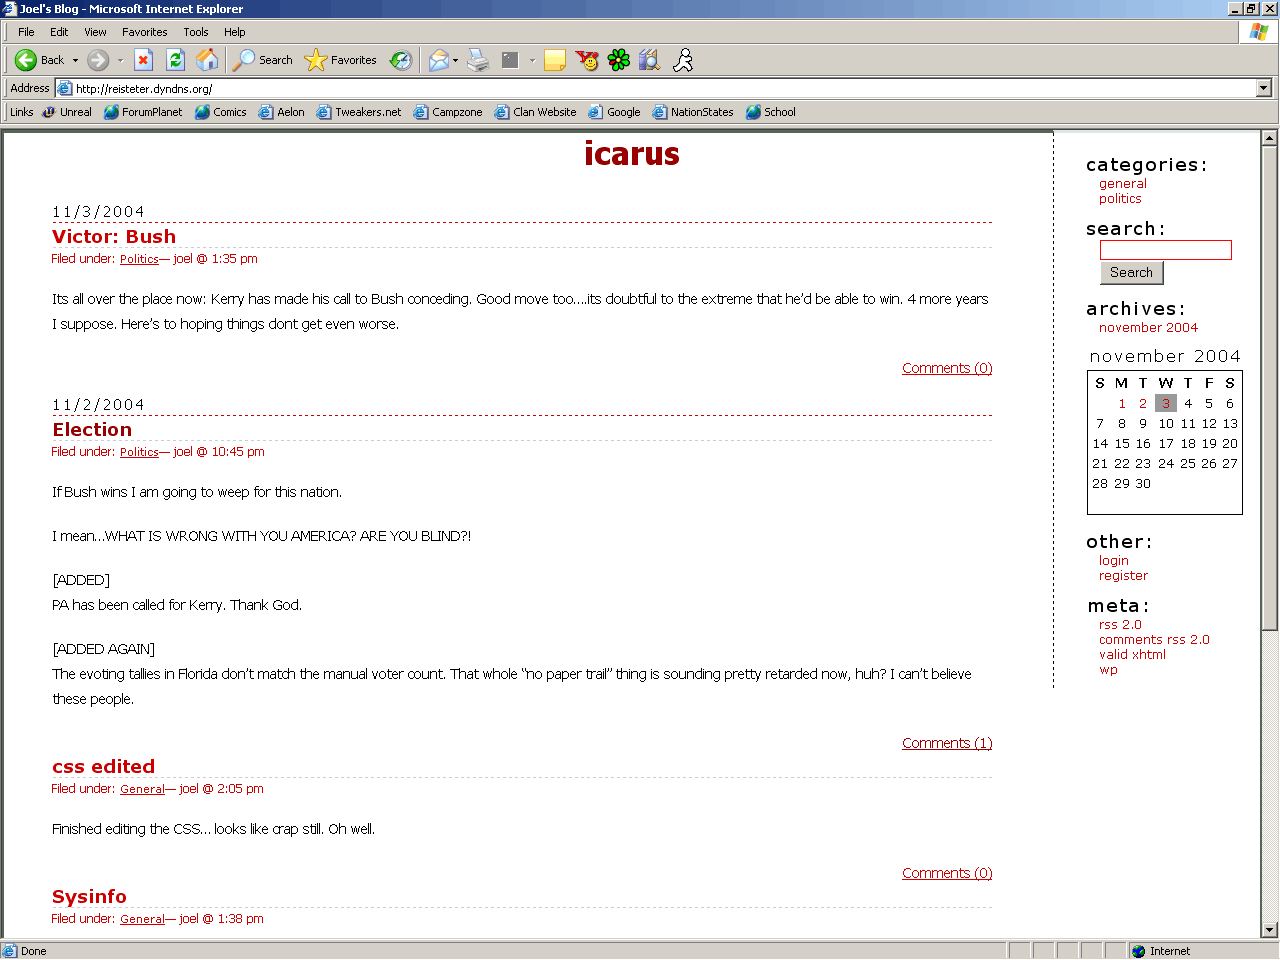
Task: Click the login link
Action: click(1114, 561)
